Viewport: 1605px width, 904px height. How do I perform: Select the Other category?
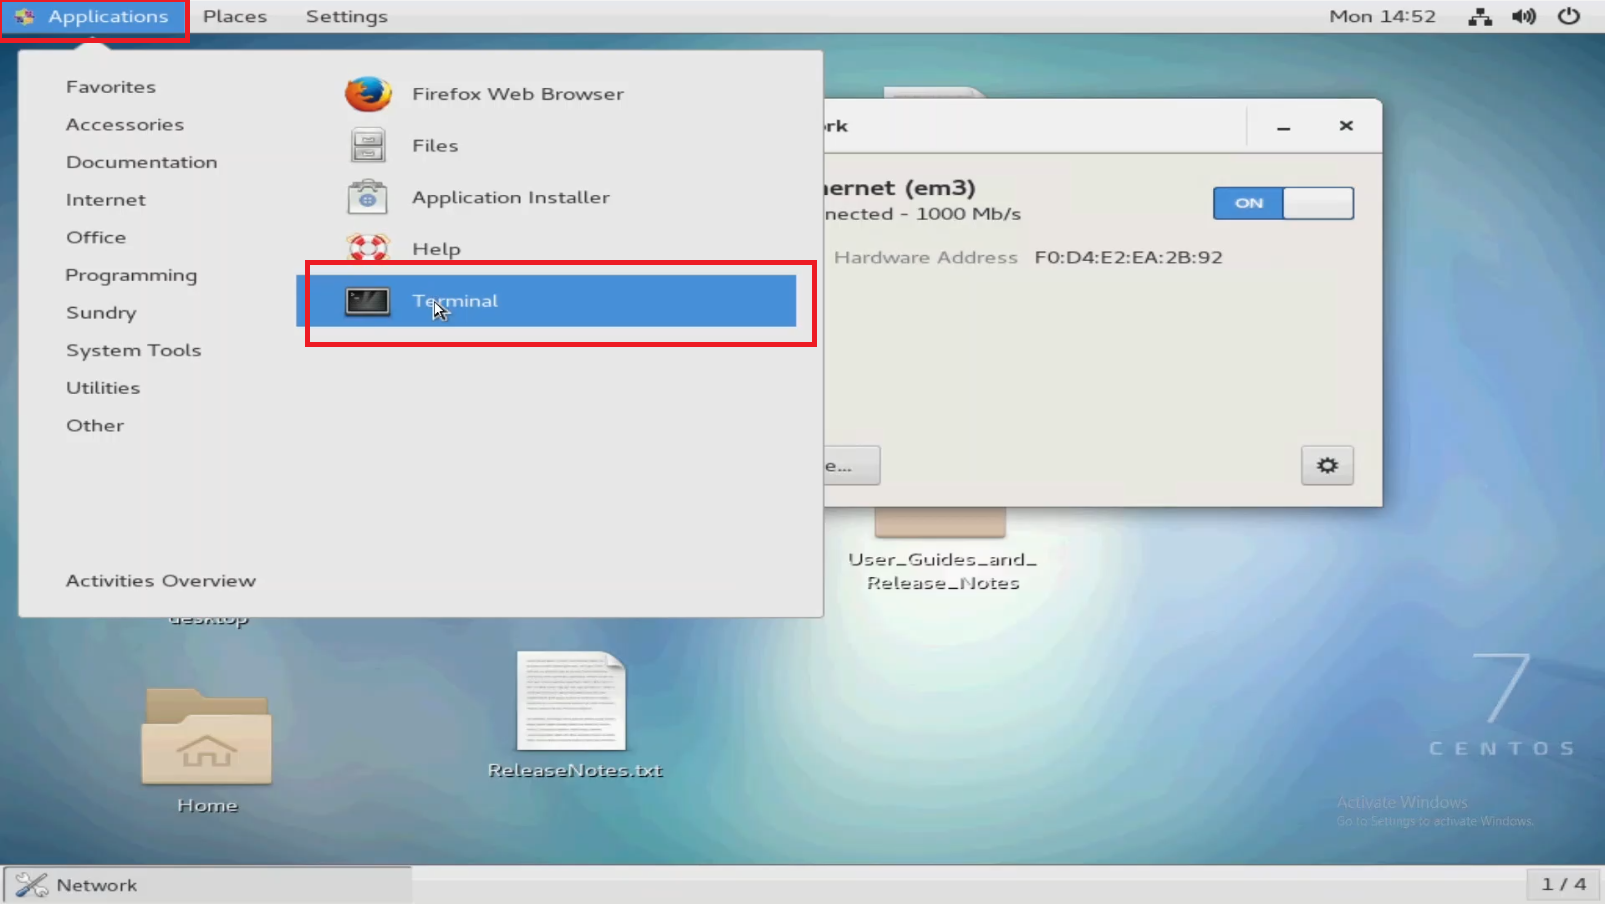click(95, 425)
